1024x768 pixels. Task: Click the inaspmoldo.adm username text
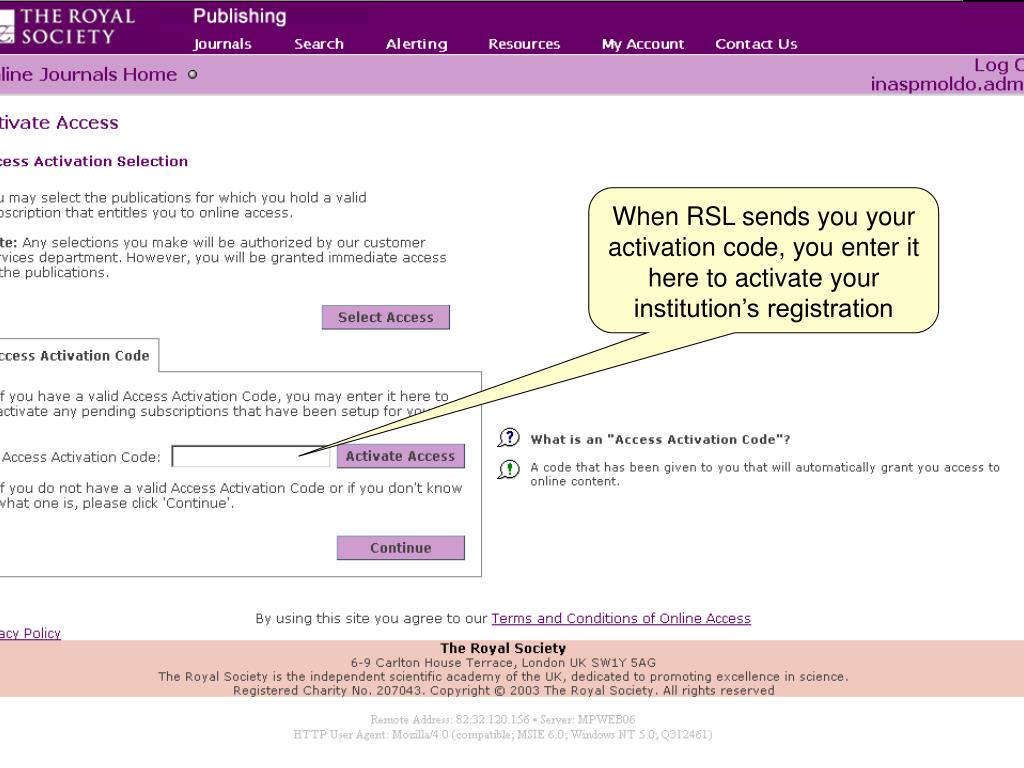point(947,84)
